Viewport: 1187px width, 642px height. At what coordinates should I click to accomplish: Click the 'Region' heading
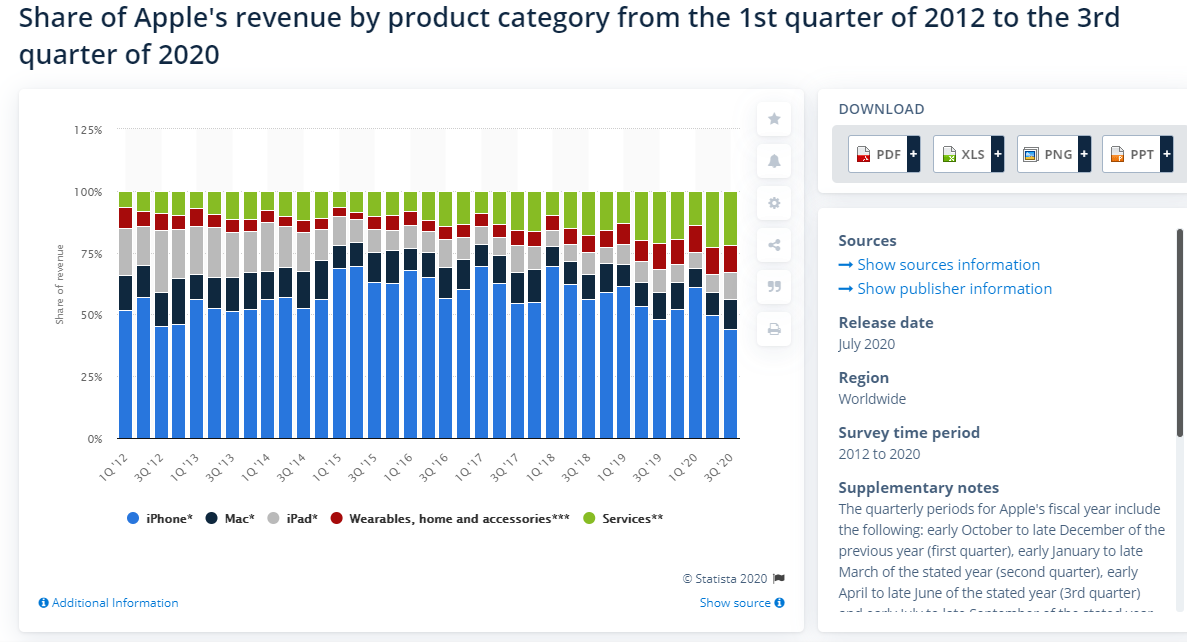(864, 378)
